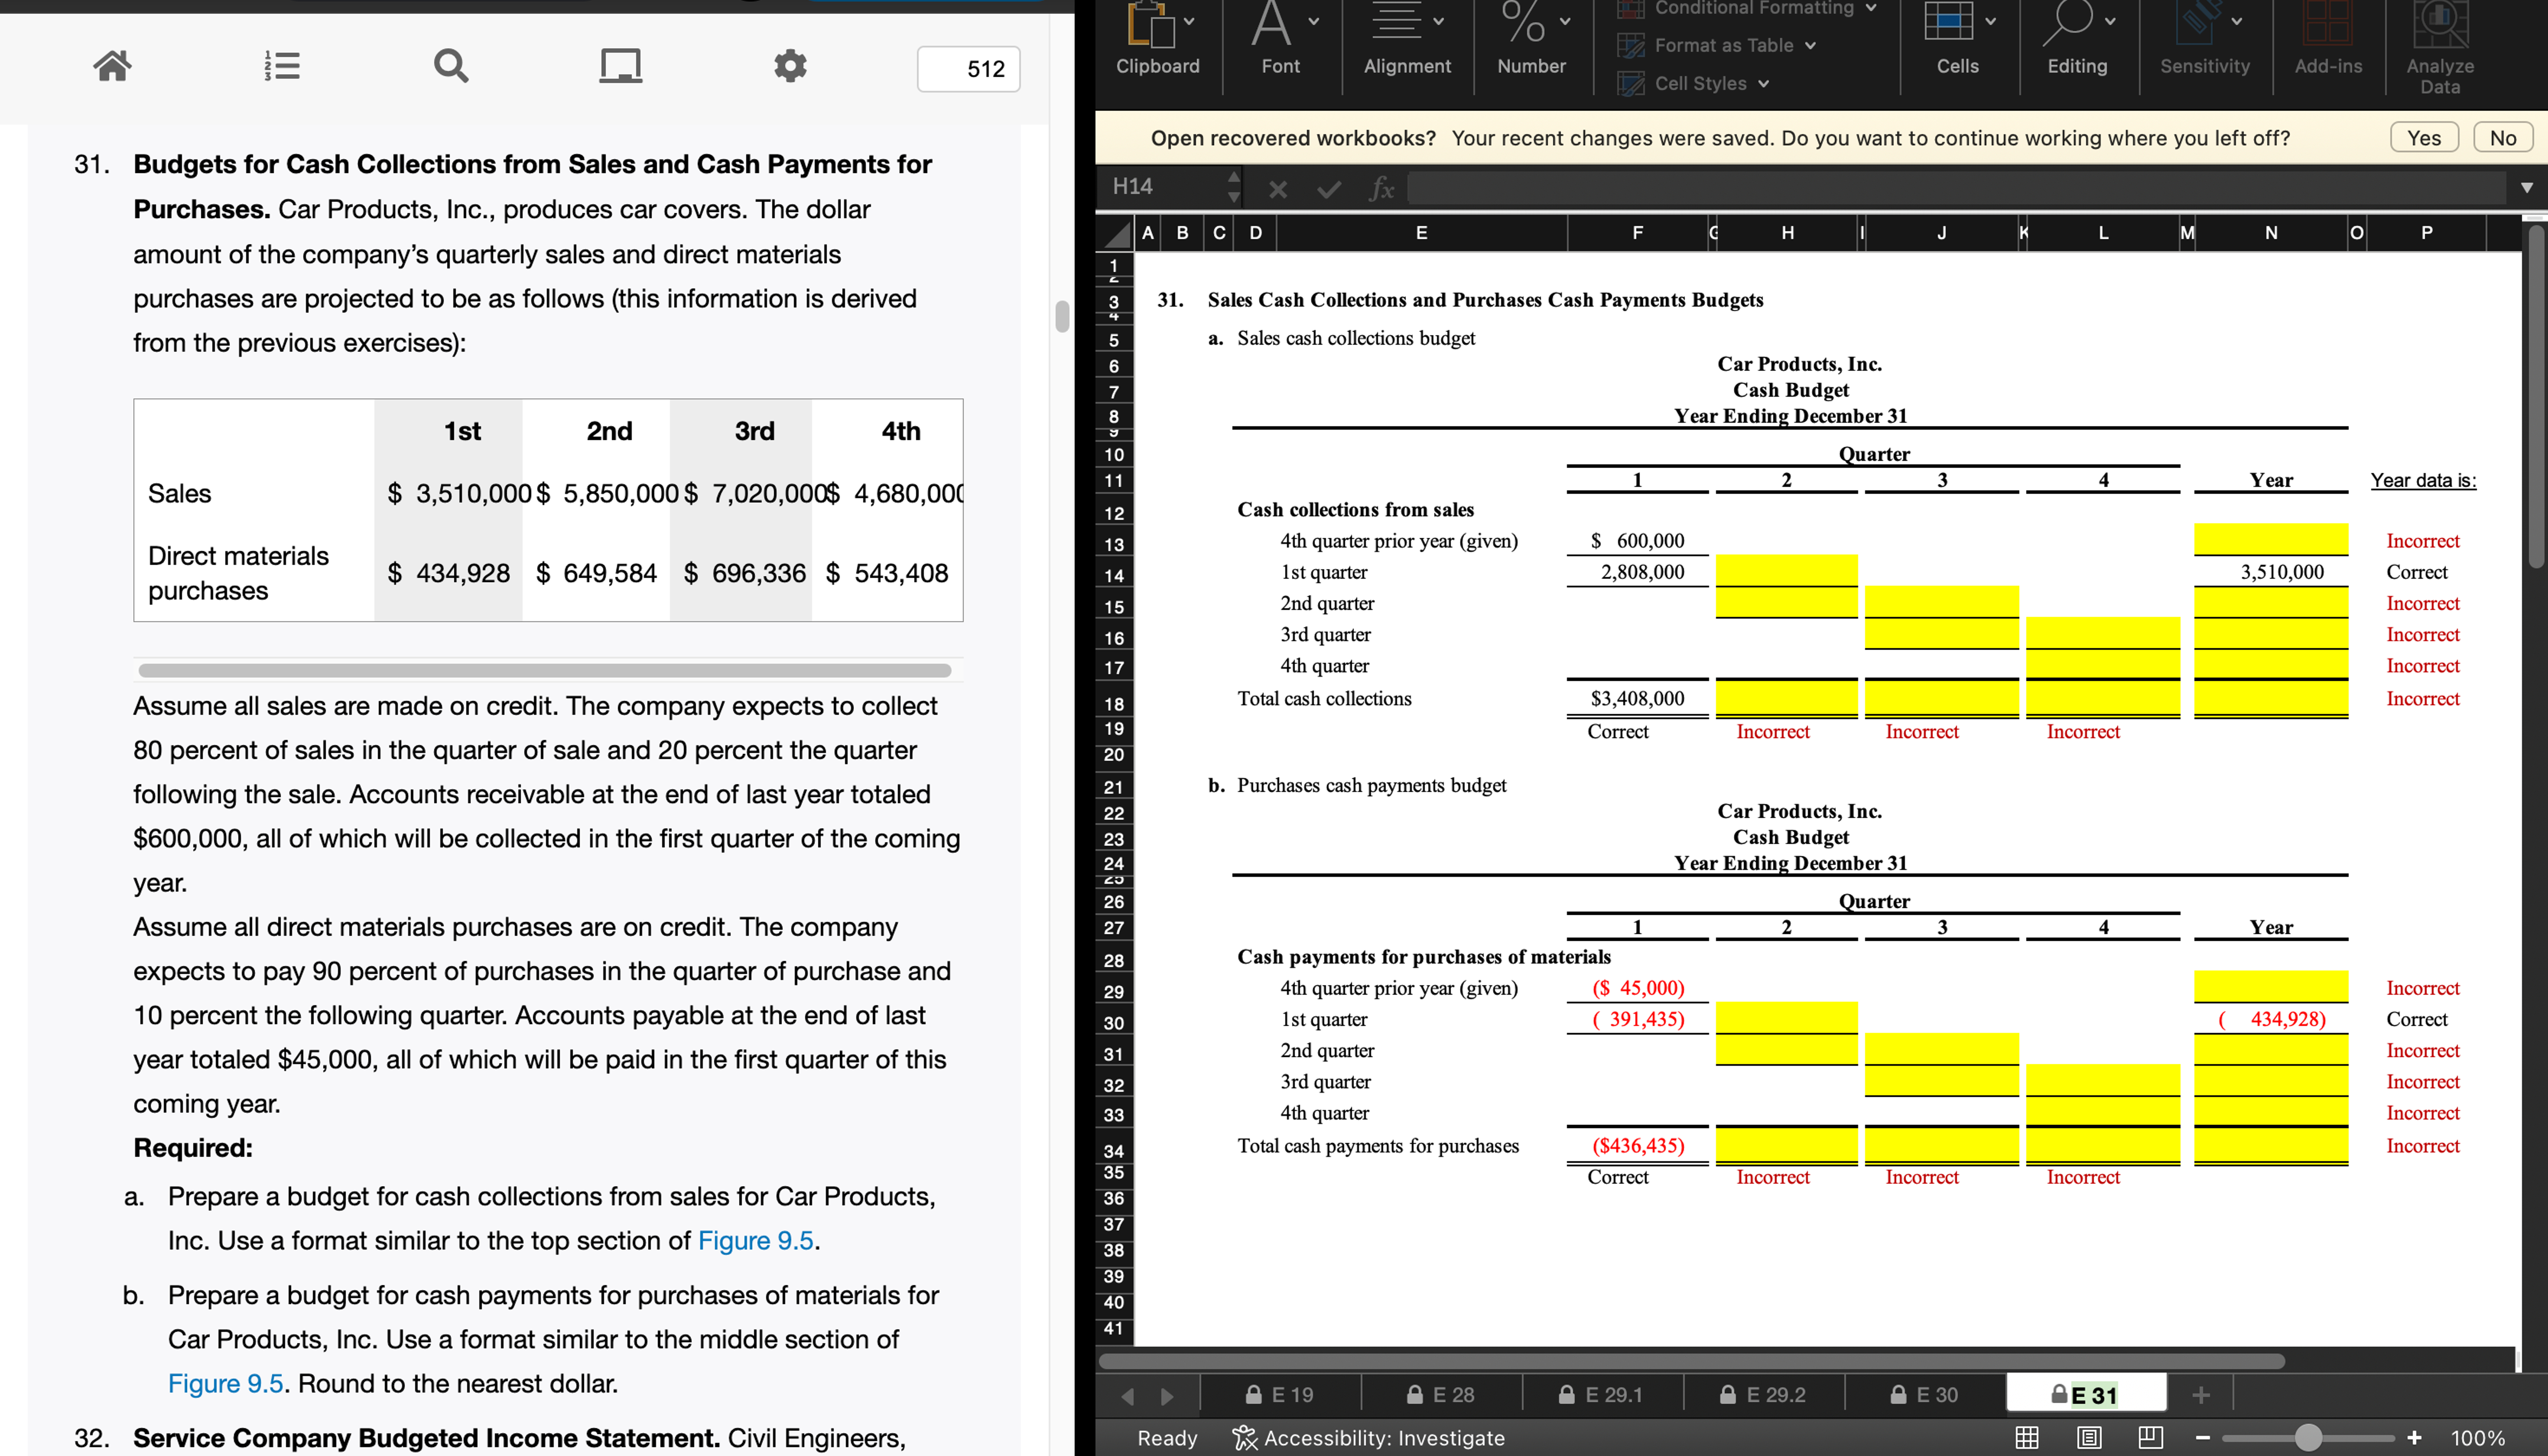This screenshot has height=1456, width=2548.
Task: Click Accessibility: Investigate in status bar
Action: point(1369,1438)
